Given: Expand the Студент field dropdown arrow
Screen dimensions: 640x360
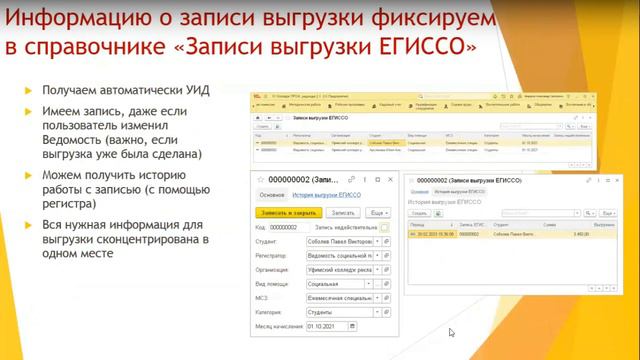Looking at the screenshot, I should click(x=378, y=242).
